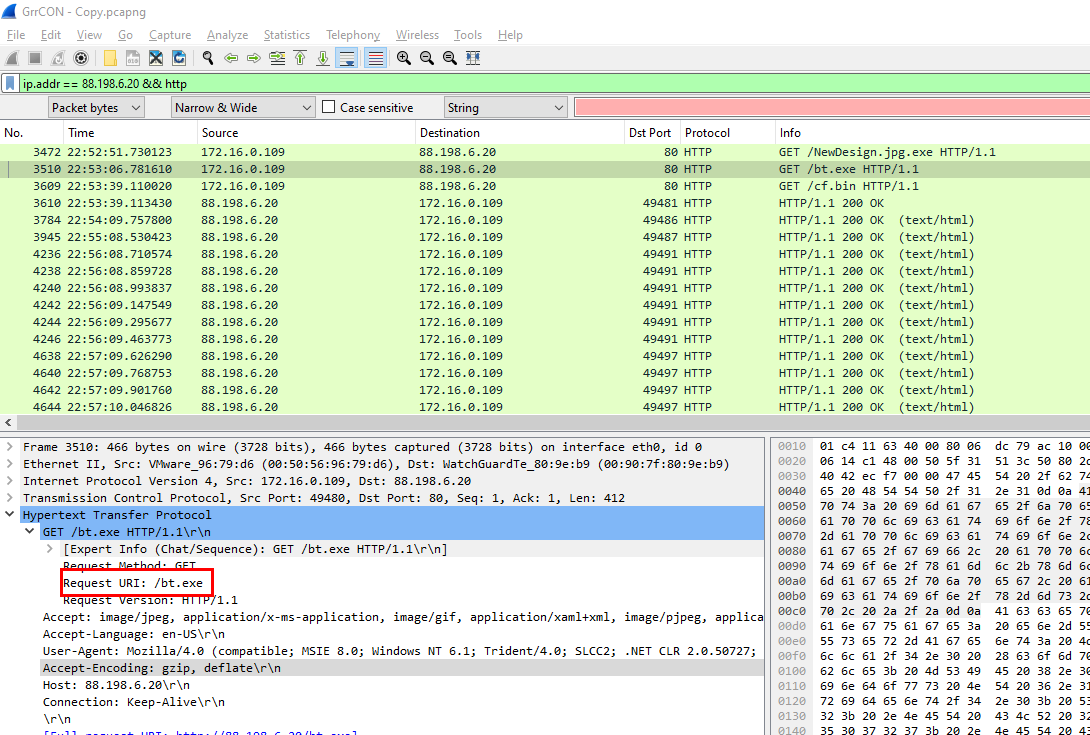Viewport: 1090px width, 735px height.
Task: Open the capture options gear icon
Action: [x=81, y=58]
